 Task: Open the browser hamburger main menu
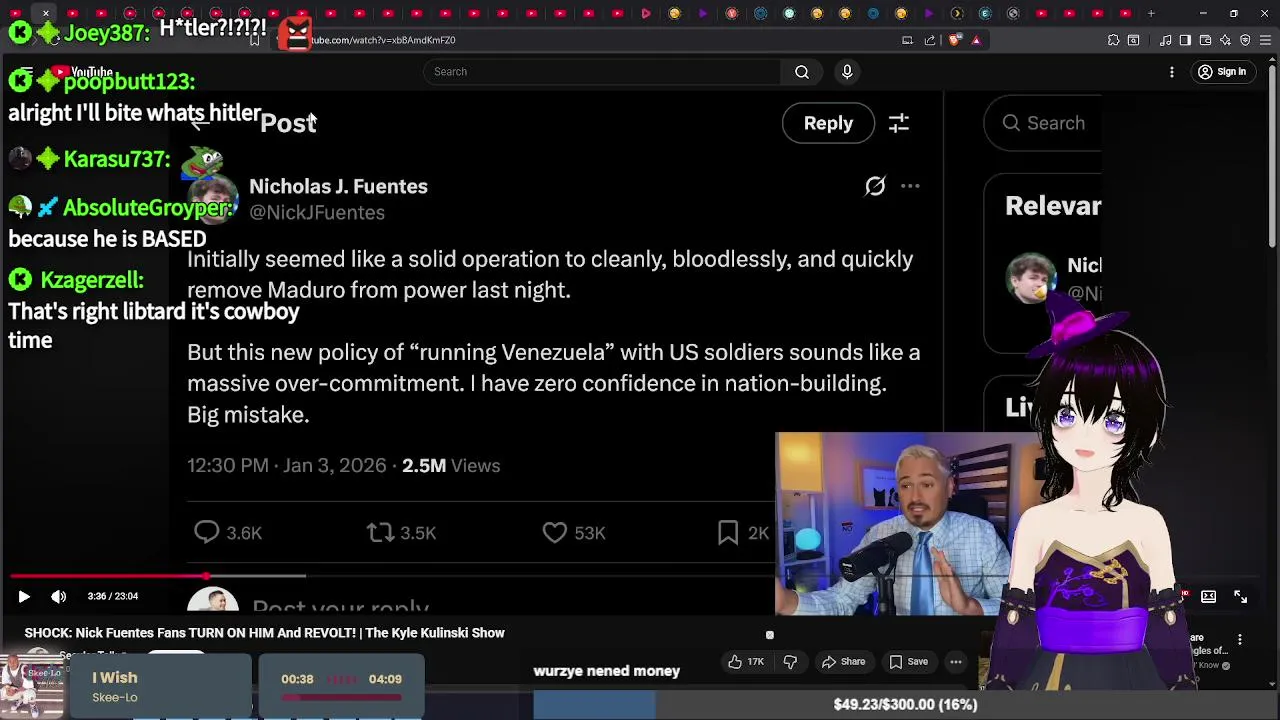(x=1266, y=40)
